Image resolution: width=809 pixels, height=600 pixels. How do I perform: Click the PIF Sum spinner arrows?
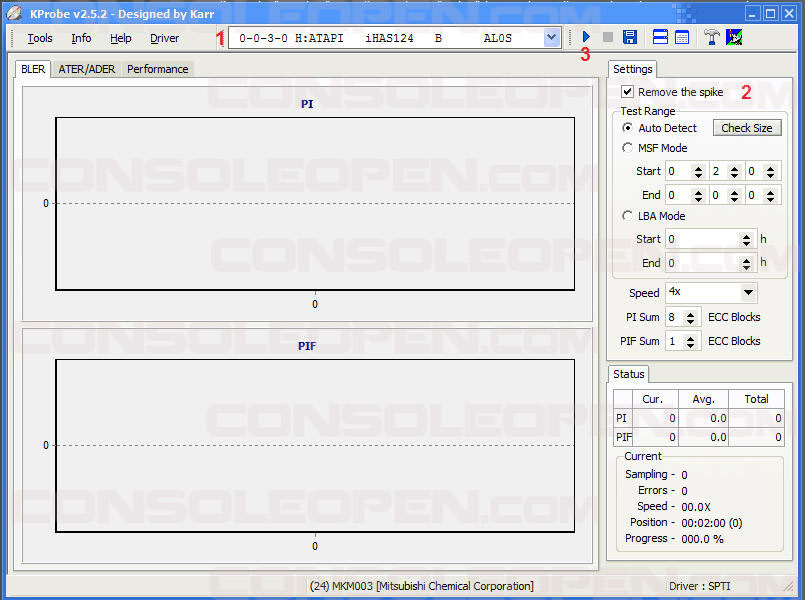[690, 342]
